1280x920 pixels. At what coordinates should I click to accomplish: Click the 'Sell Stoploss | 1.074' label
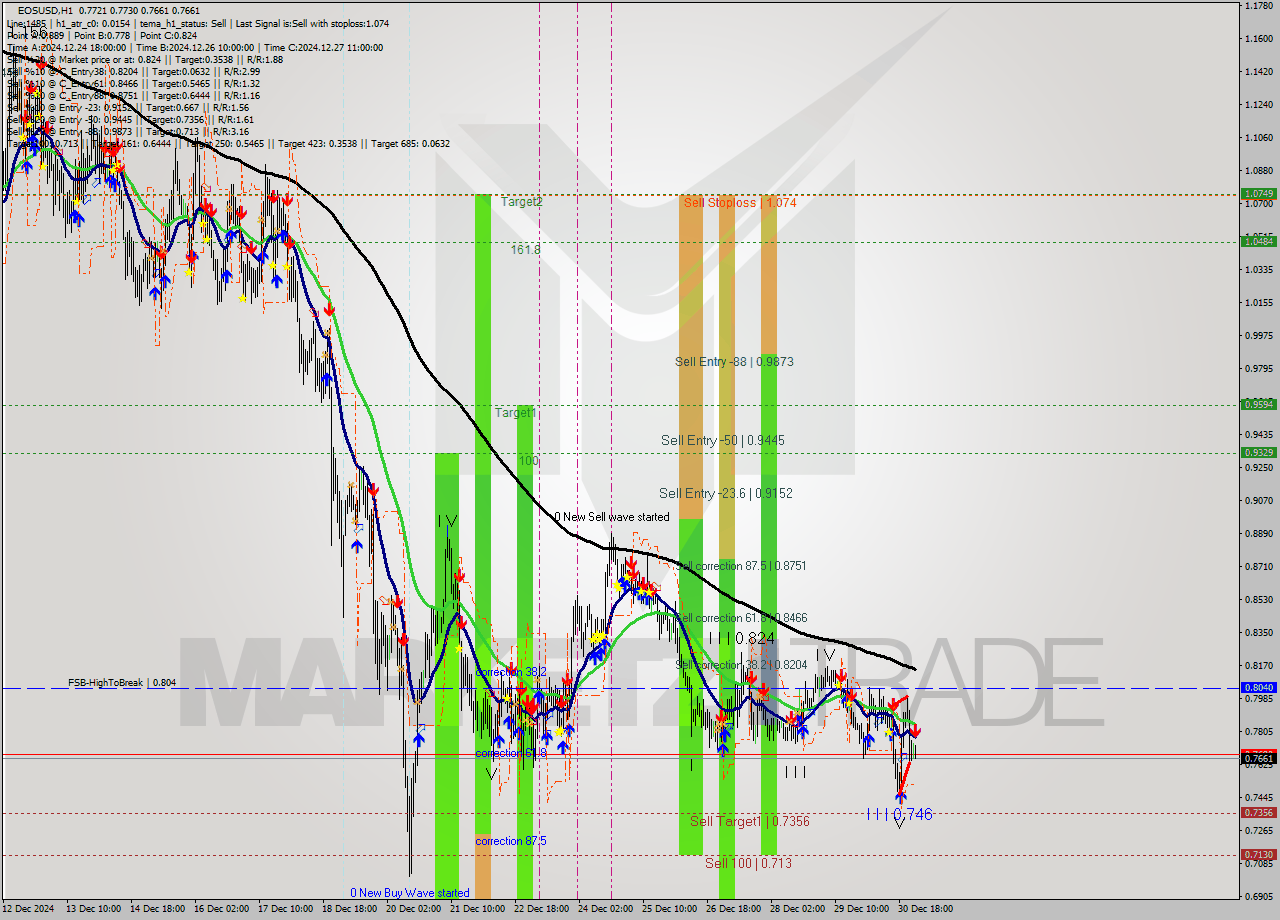[x=740, y=202]
